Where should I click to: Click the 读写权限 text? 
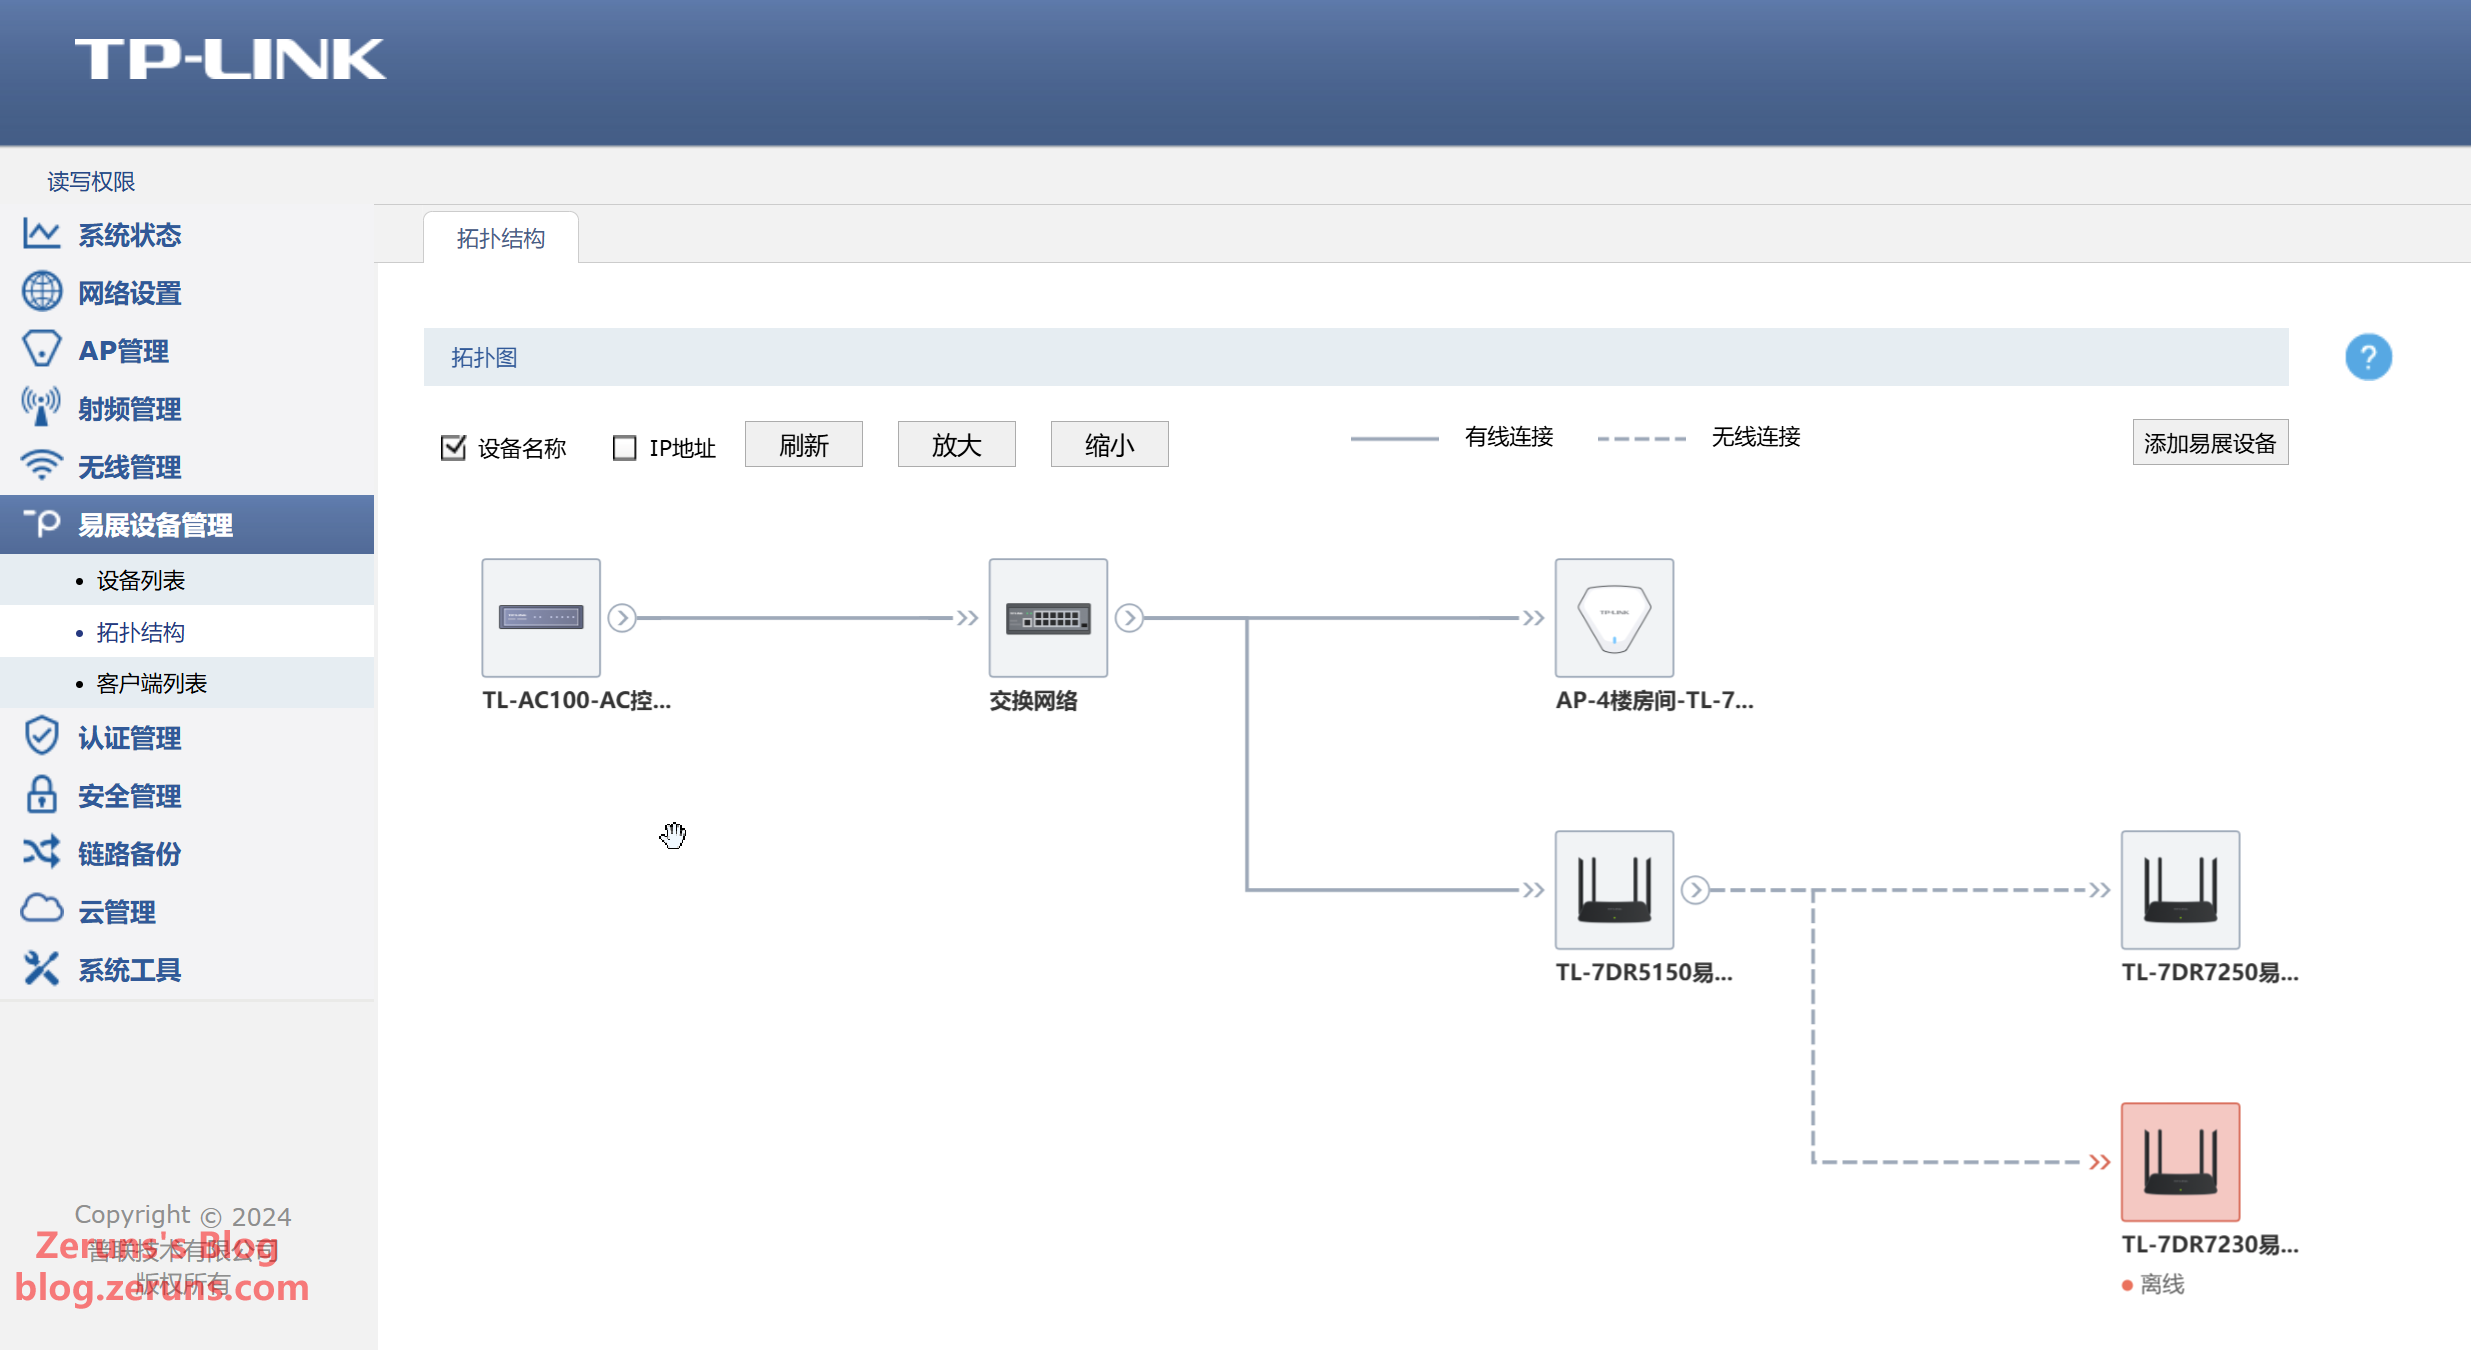point(91,181)
